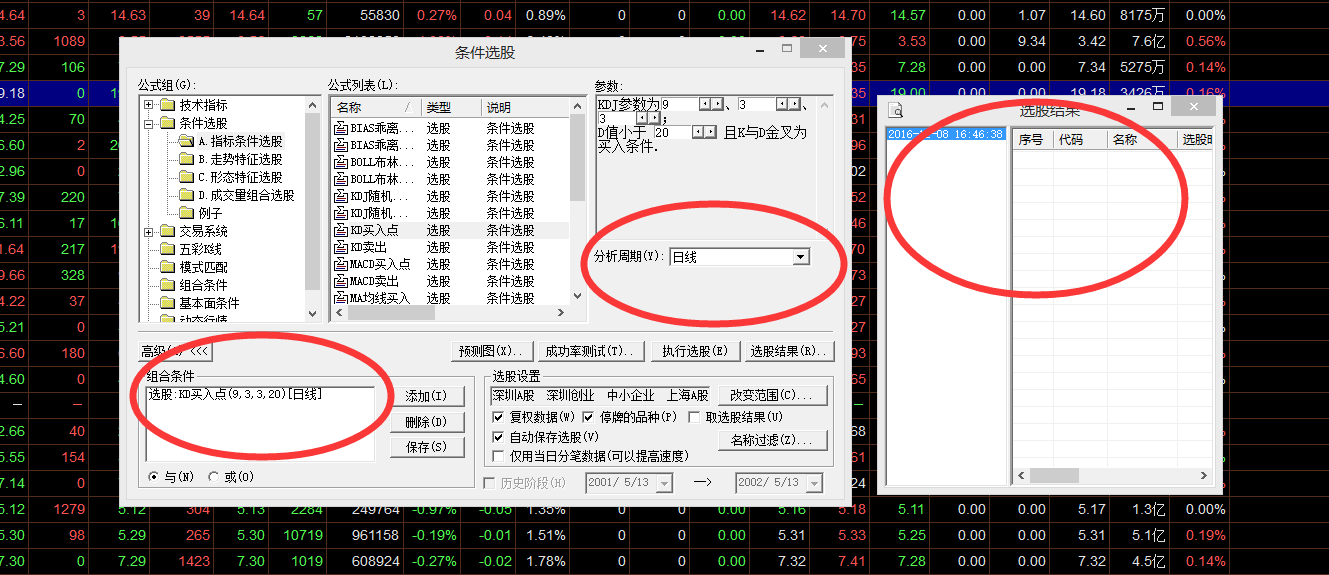
Task: Click the 改变范围 button
Action: click(772, 395)
